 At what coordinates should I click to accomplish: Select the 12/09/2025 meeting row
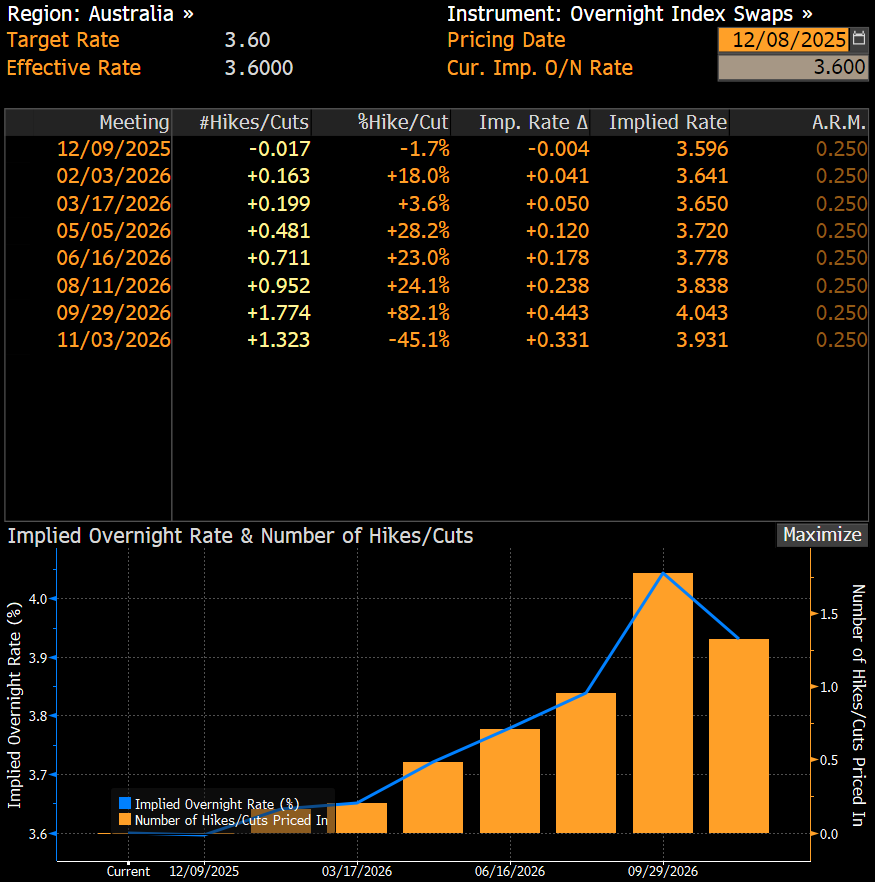tap(114, 149)
